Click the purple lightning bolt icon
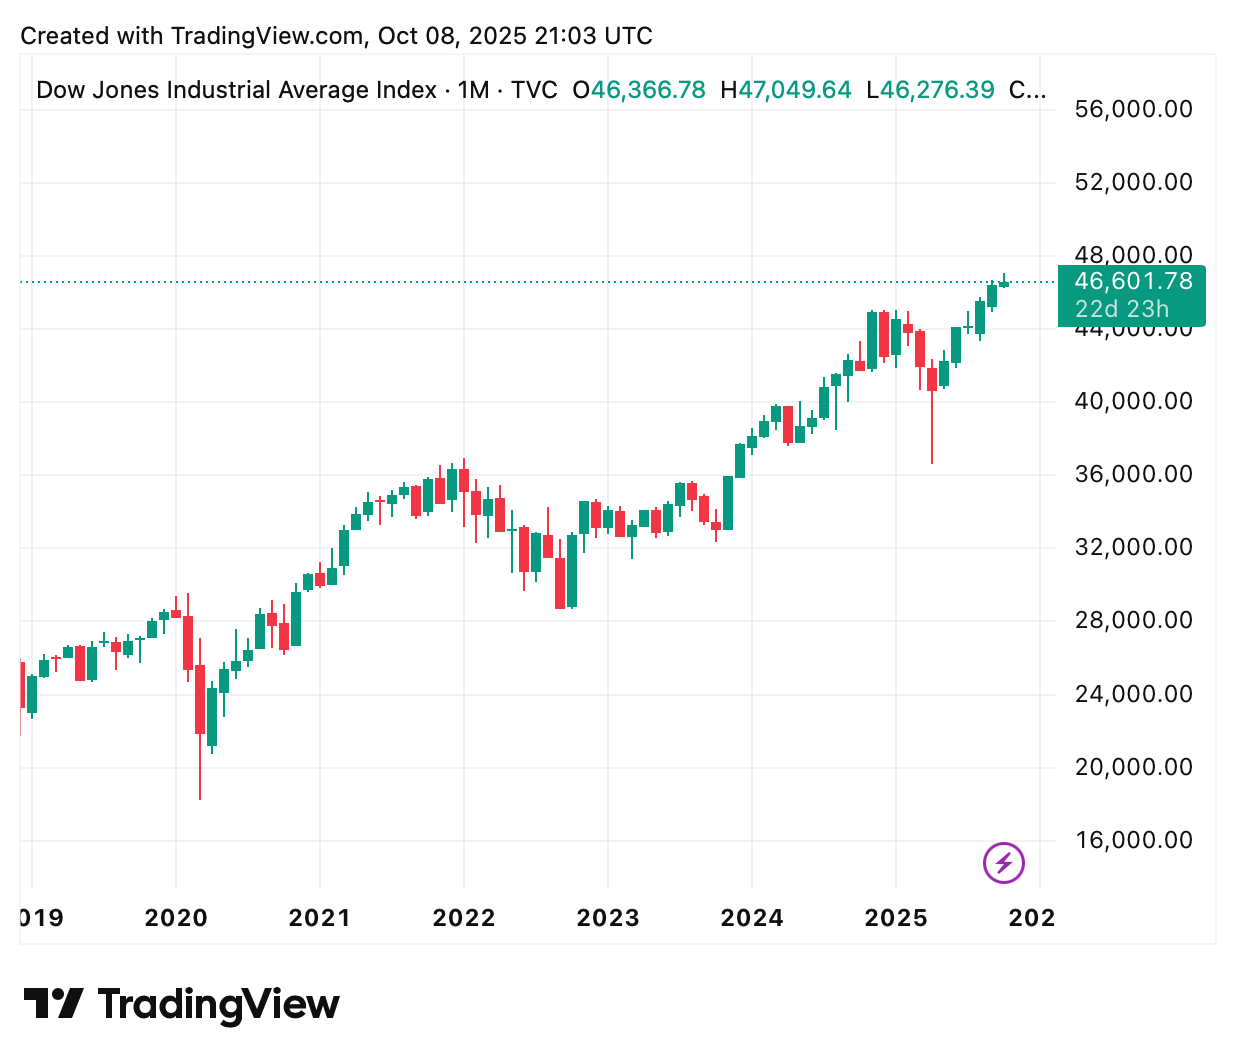 click(x=1004, y=863)
